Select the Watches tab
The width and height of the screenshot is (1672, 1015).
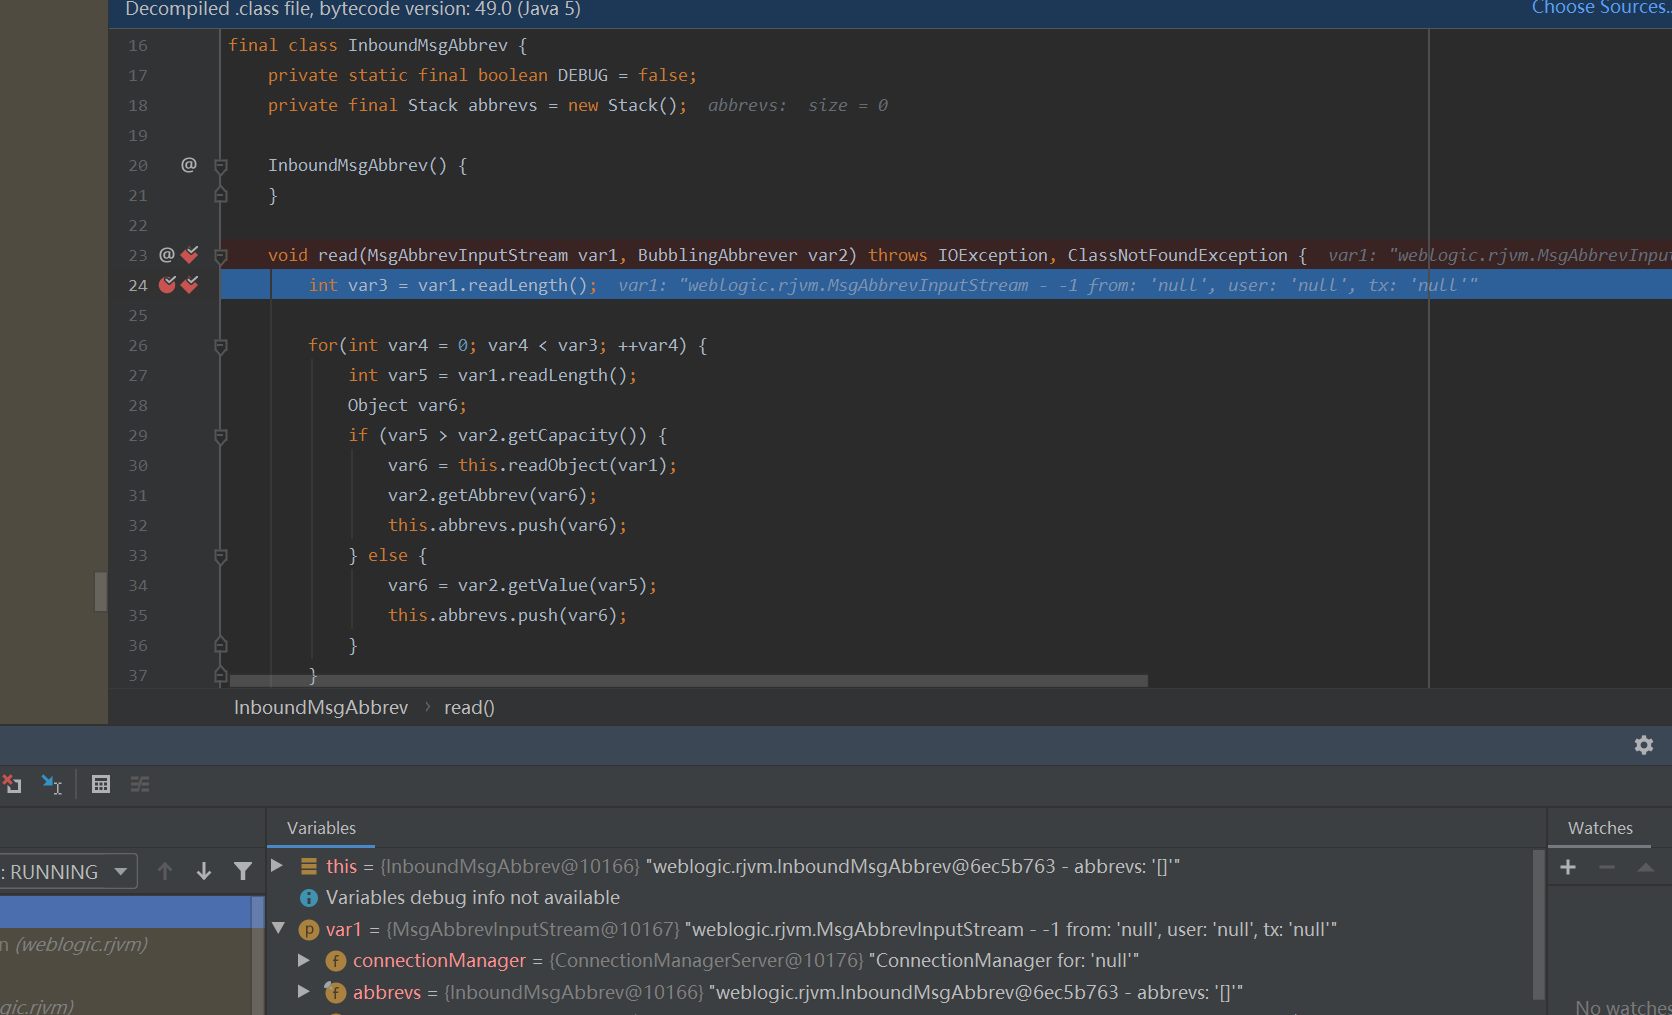[1600, 828]
